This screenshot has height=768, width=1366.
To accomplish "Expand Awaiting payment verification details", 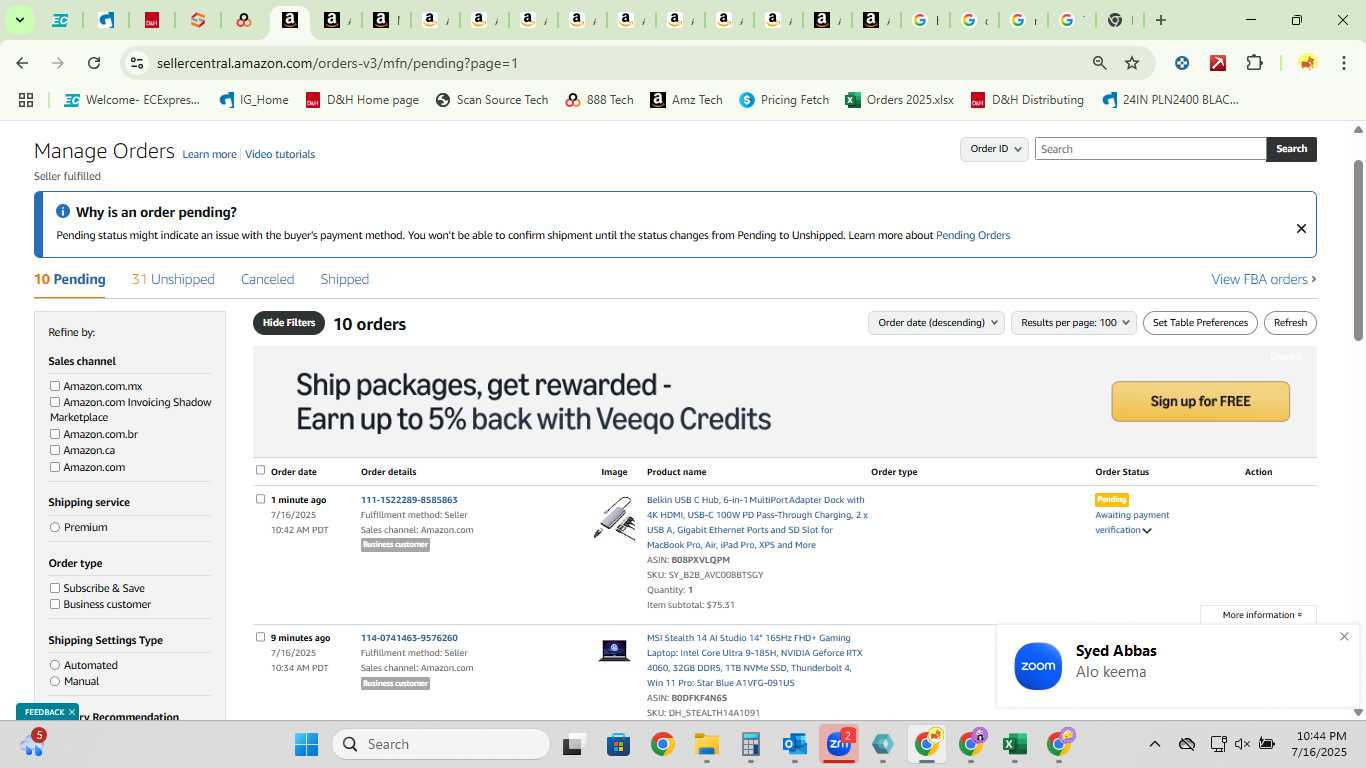I will pos(1147,531).
